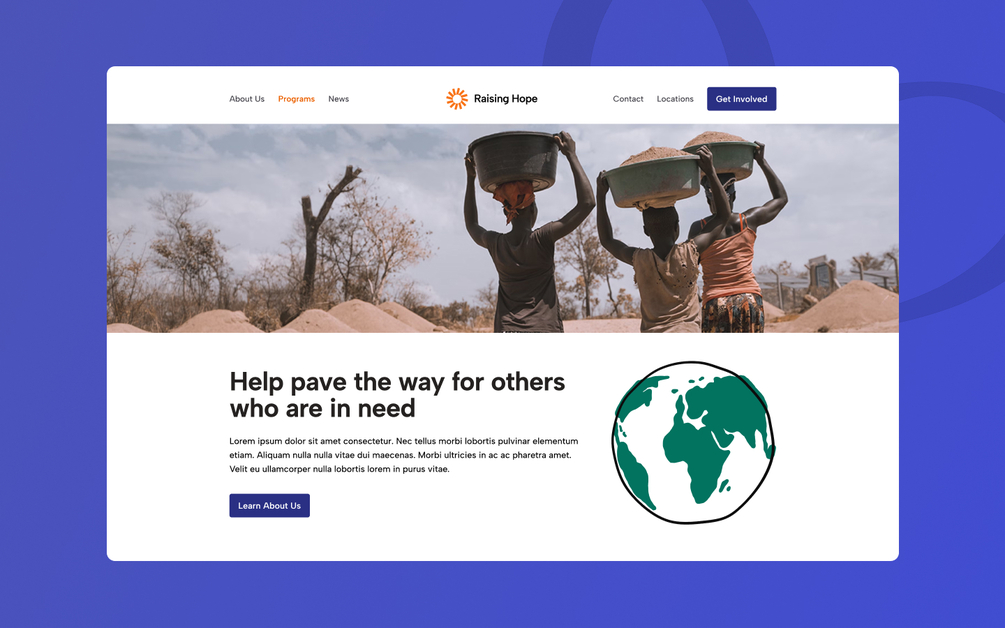Open the About Us nav link

click(x=247, y=99)
